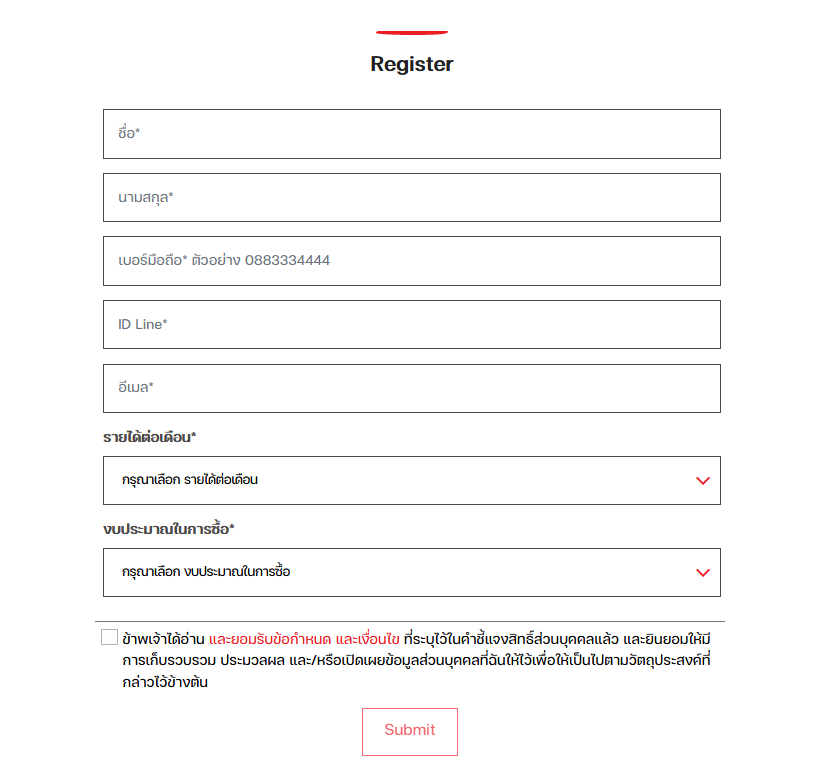Viewport: 827px width, 770px height.
Task: Tick the terms consent checkbox
Action: click(x=109, y=637)
